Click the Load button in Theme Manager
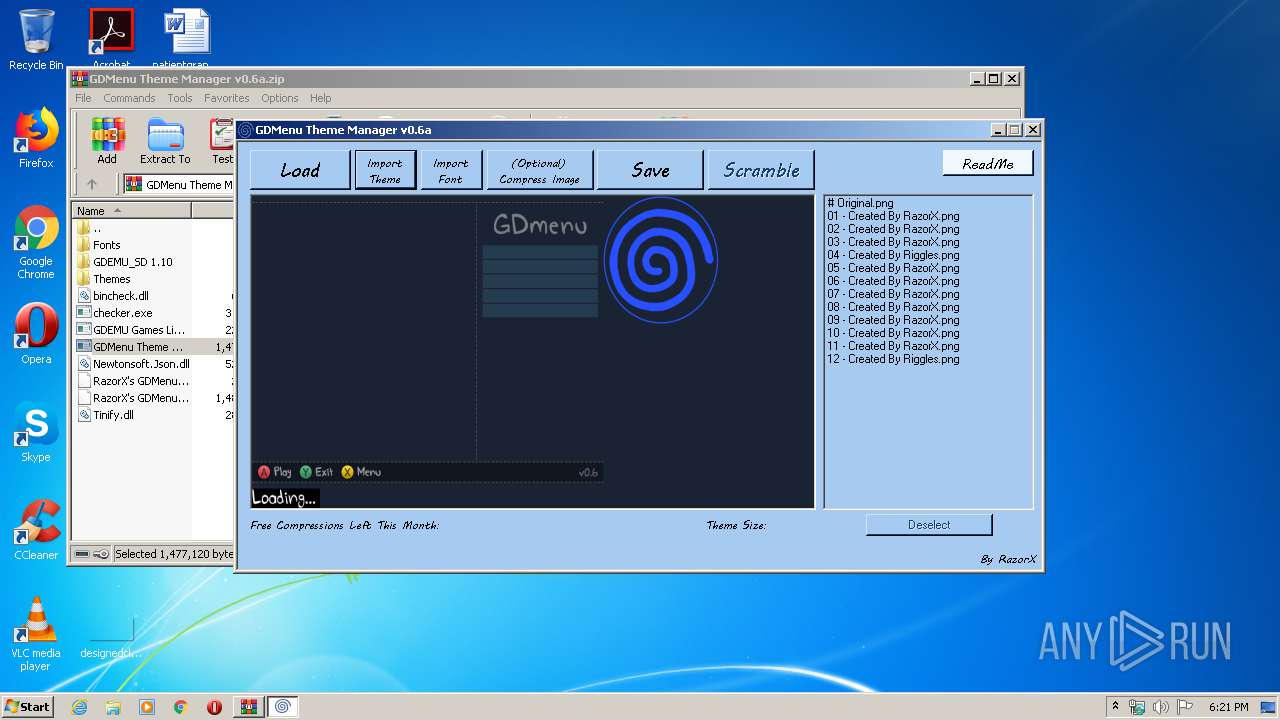This screenshot has width=1280, height=720. [x=300, y=170]
